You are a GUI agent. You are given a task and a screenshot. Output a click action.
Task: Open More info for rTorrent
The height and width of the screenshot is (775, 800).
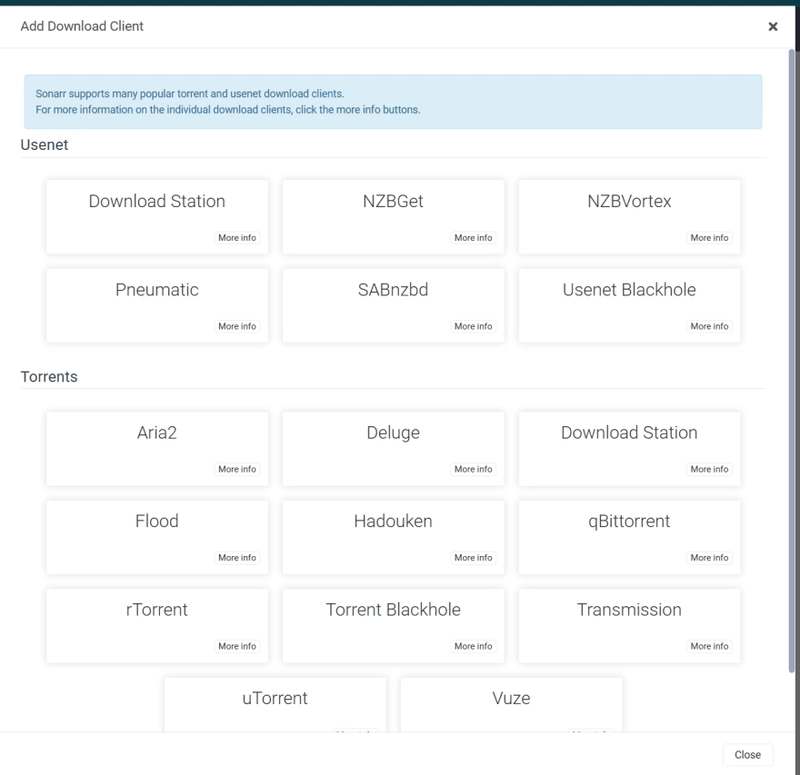click(x=237, y=646)
